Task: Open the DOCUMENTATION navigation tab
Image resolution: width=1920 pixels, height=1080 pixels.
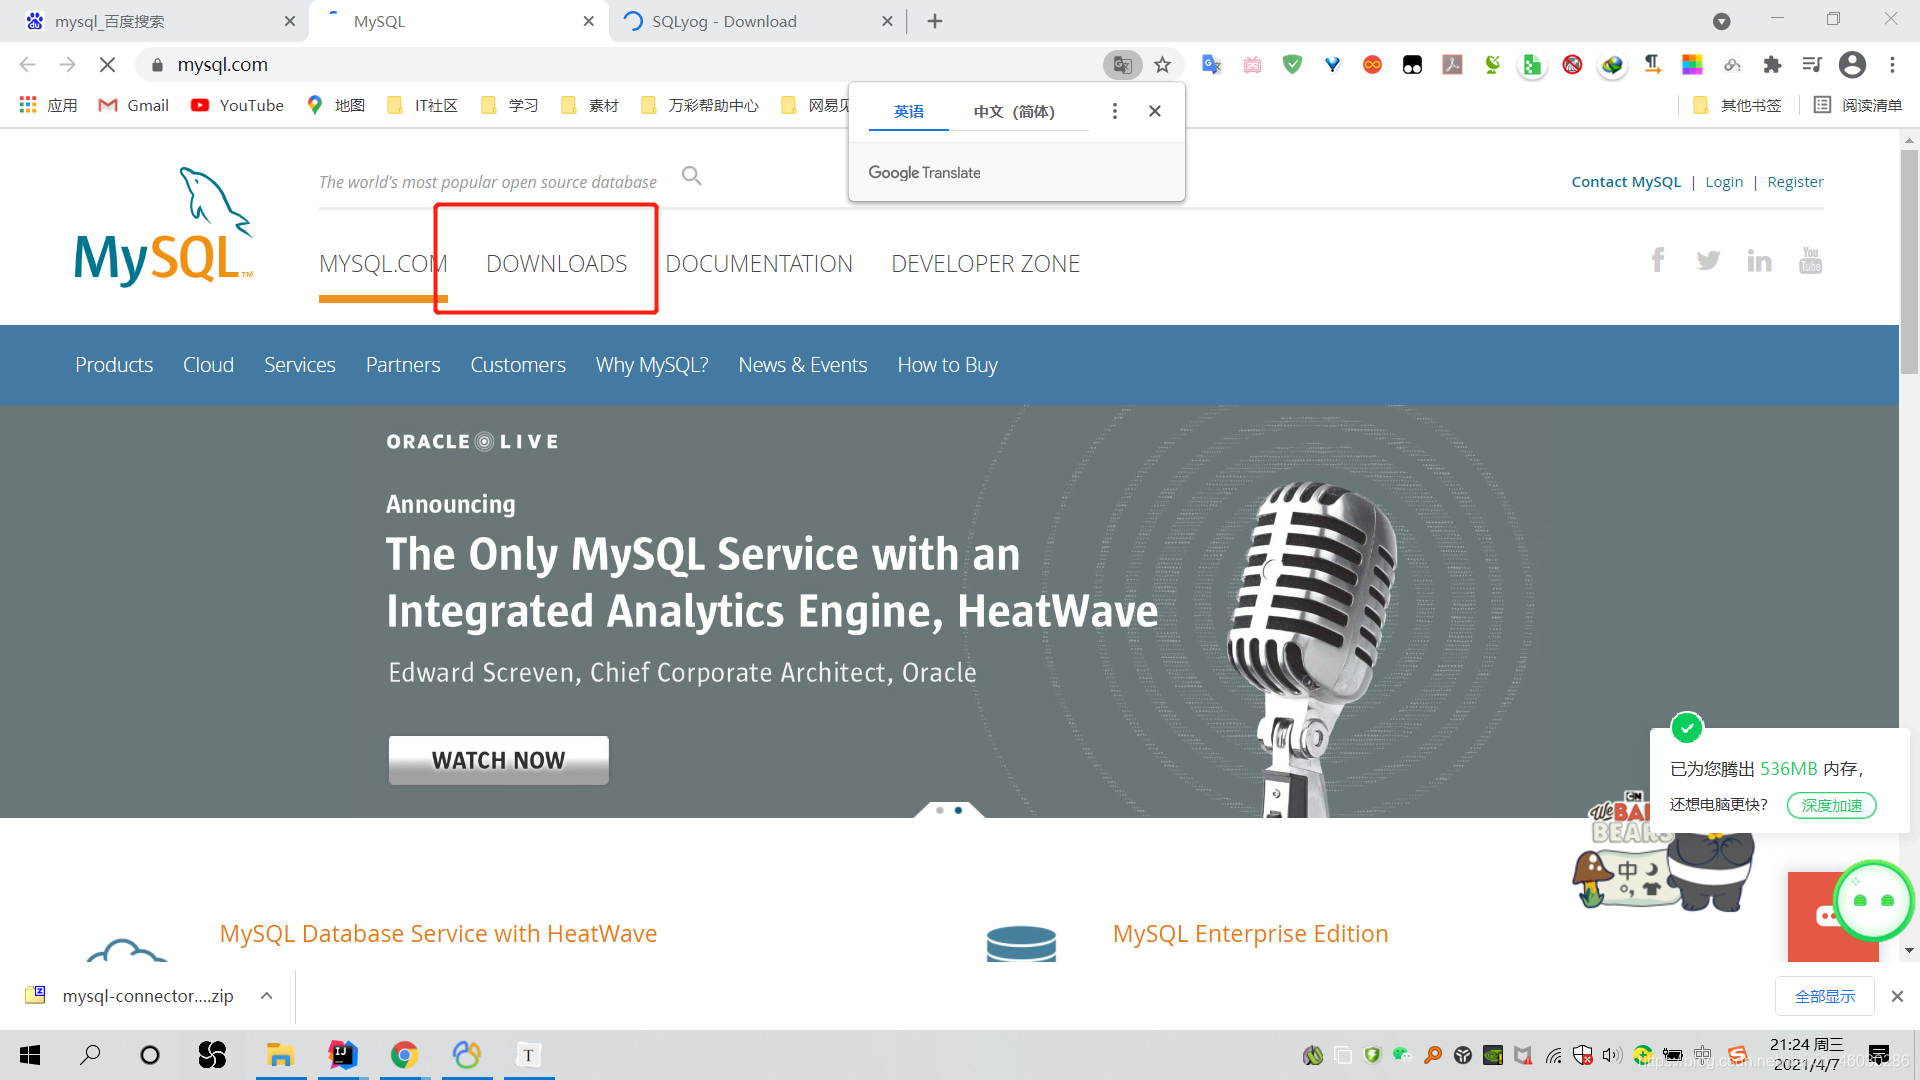Action: point(759,264)
